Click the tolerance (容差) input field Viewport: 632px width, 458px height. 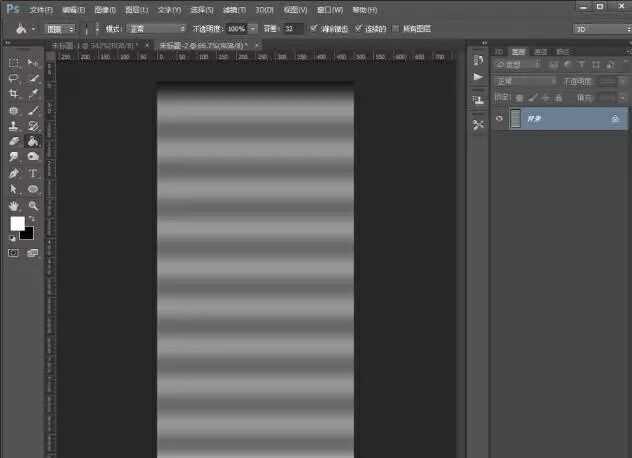[292, 28]
